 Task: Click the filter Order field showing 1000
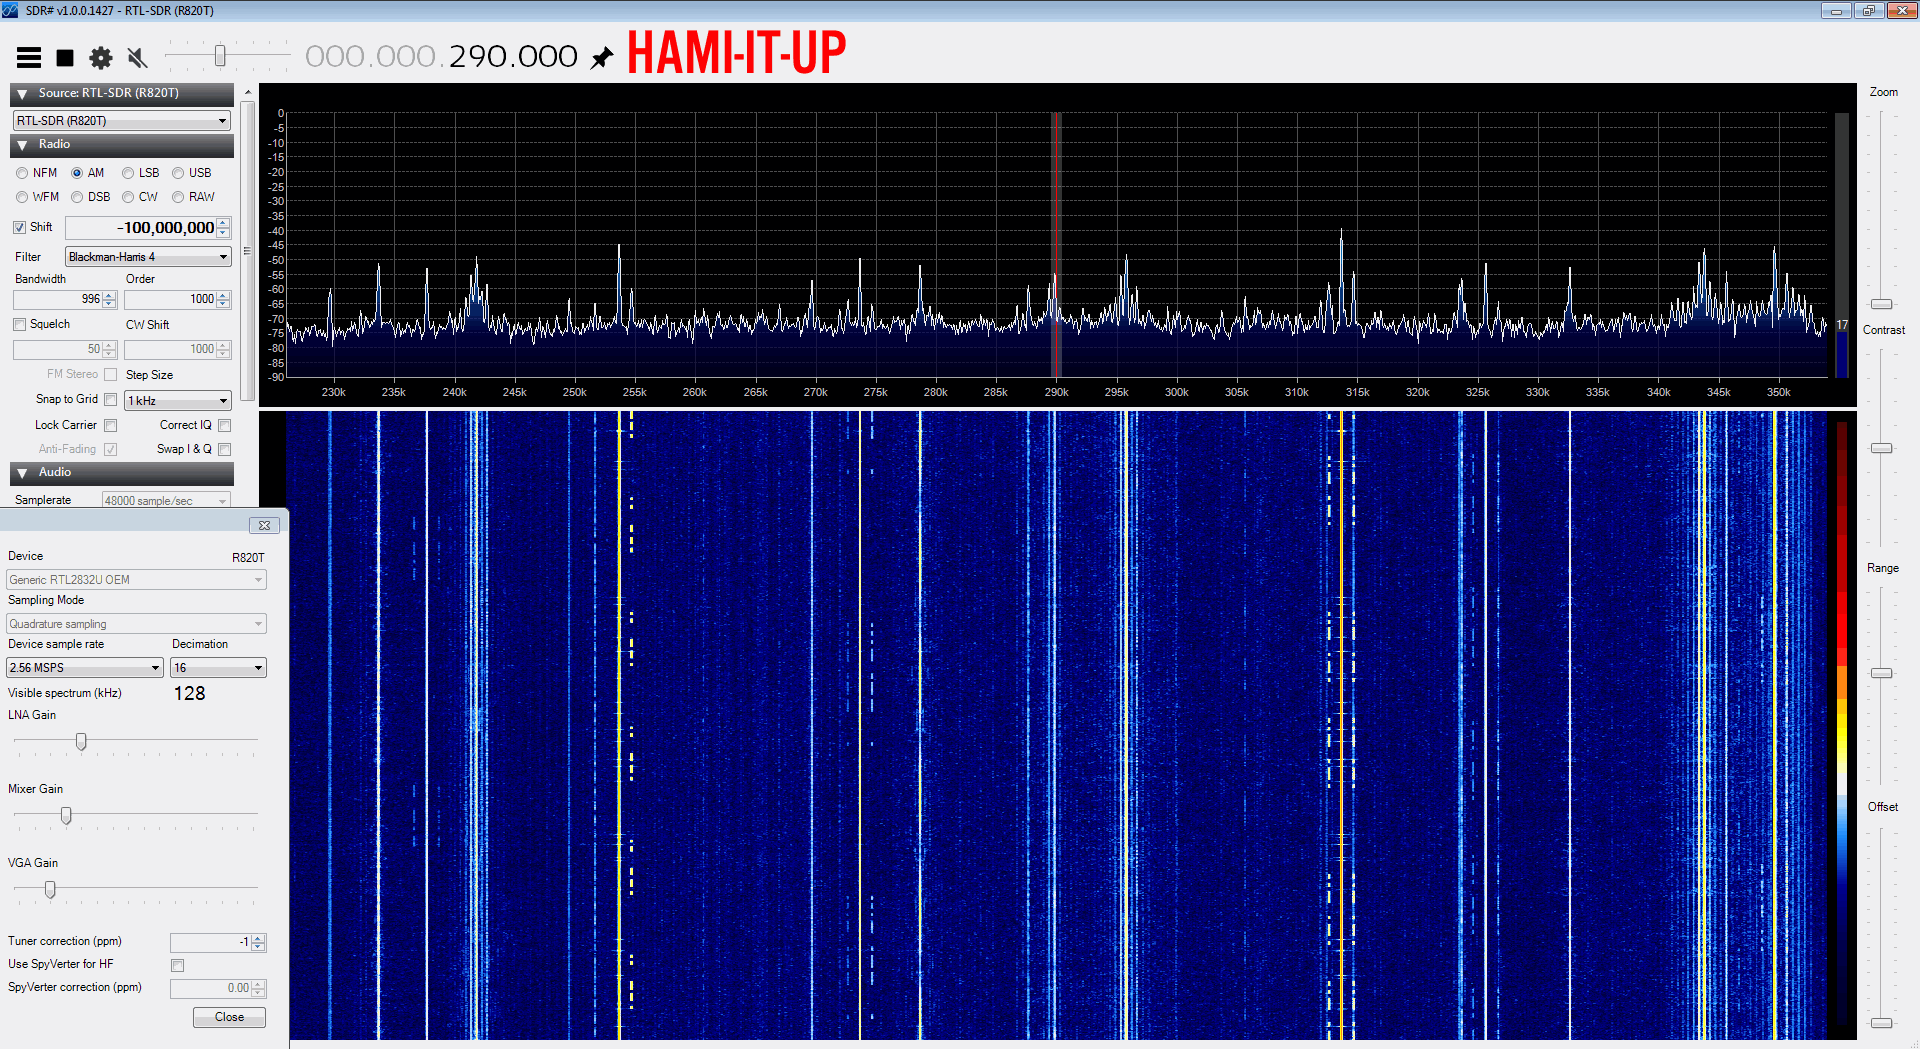170,299
